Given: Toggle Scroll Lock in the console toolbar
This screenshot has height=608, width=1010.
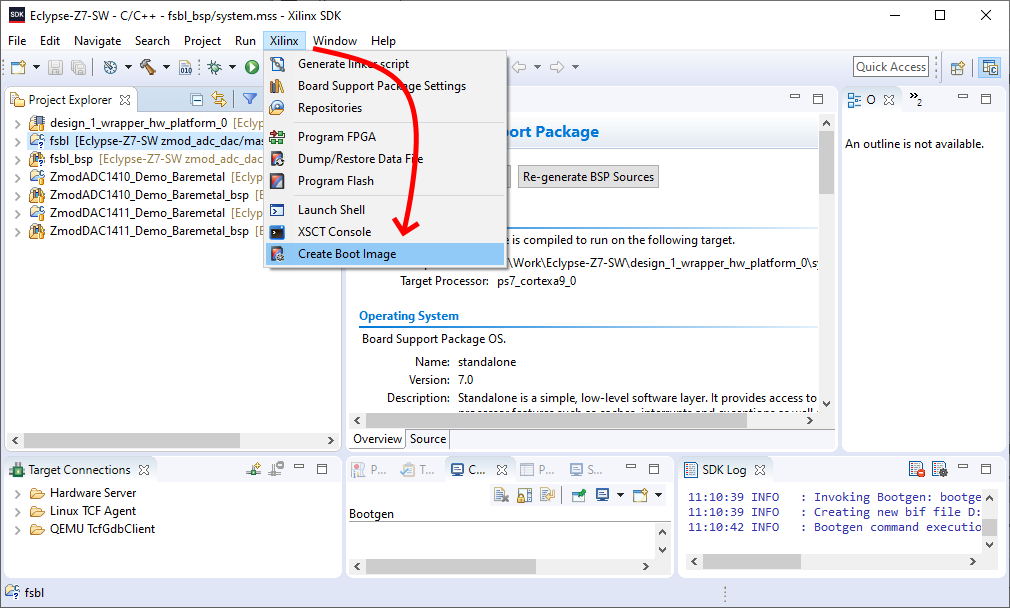Looking at the screenshot, I should click(525, 495).
